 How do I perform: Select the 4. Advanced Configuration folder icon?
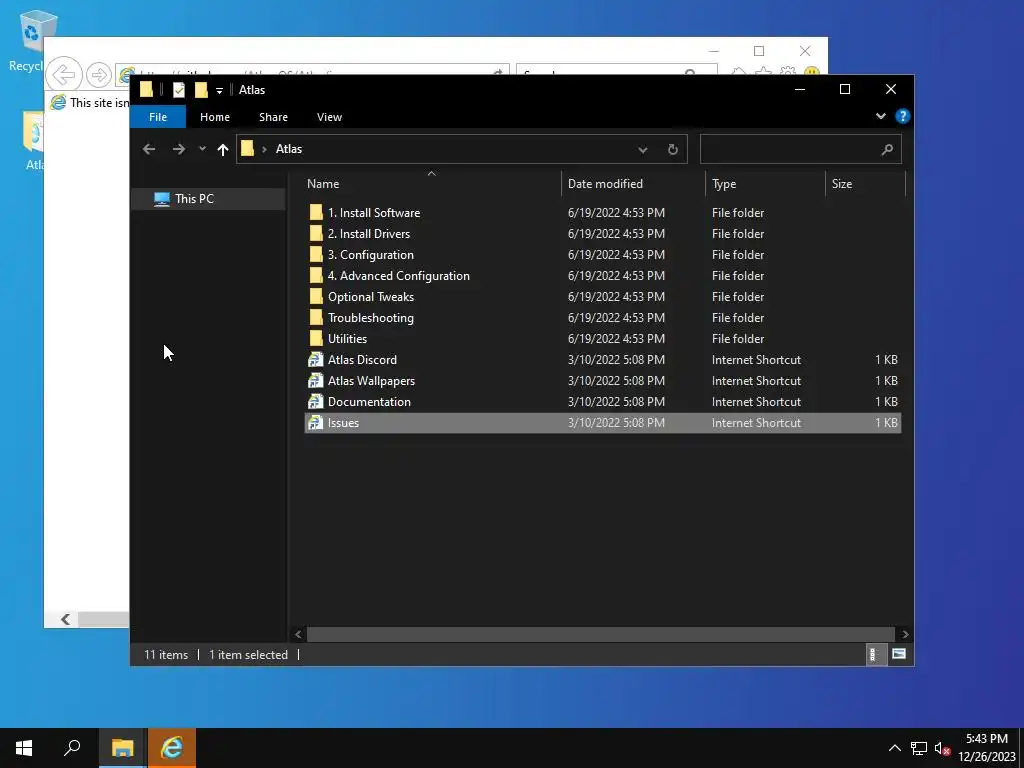[316, 275]
